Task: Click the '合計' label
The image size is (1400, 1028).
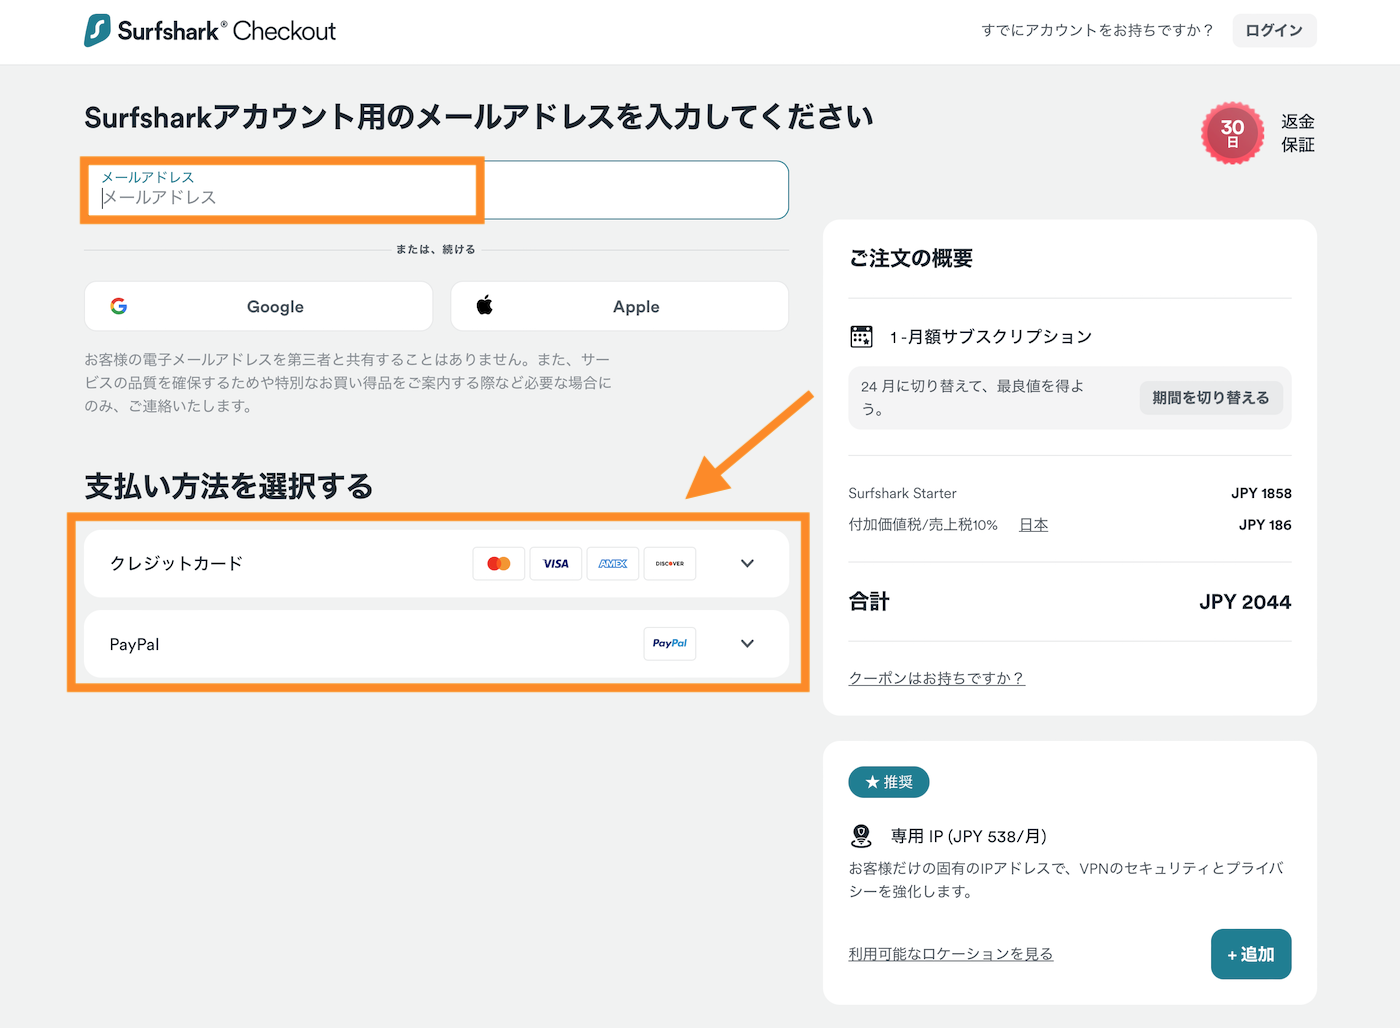Action: pyautogui.click(x=869, y=602)
